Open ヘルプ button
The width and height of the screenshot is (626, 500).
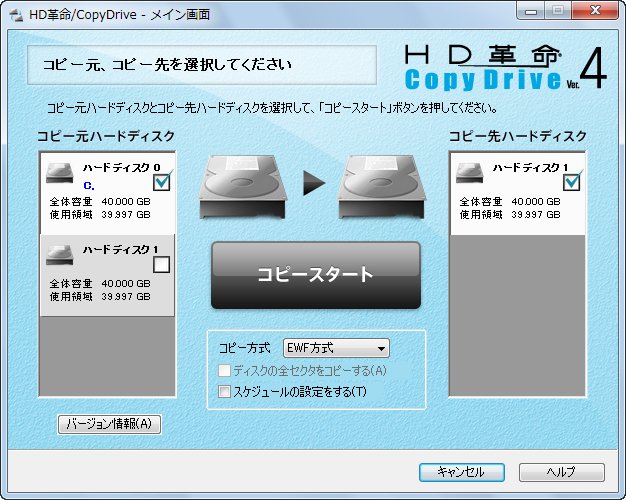562,472
